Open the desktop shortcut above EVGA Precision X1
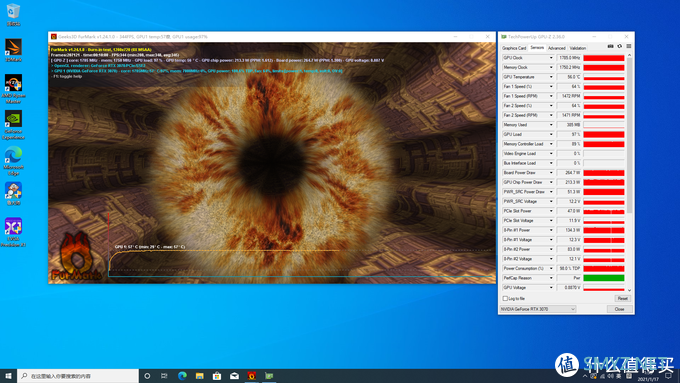The width and height of the screenshot is (680, 383). (13, 193)
